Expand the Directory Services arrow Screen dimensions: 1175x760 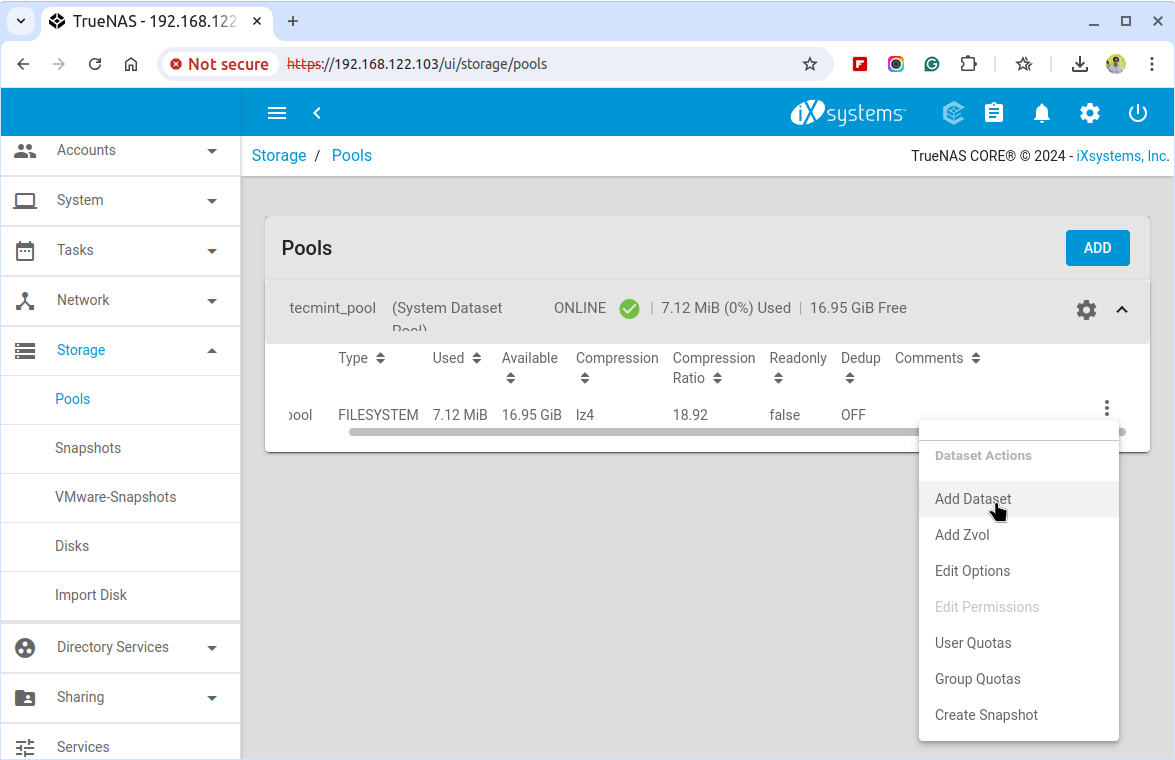click(x=212, y=648)
